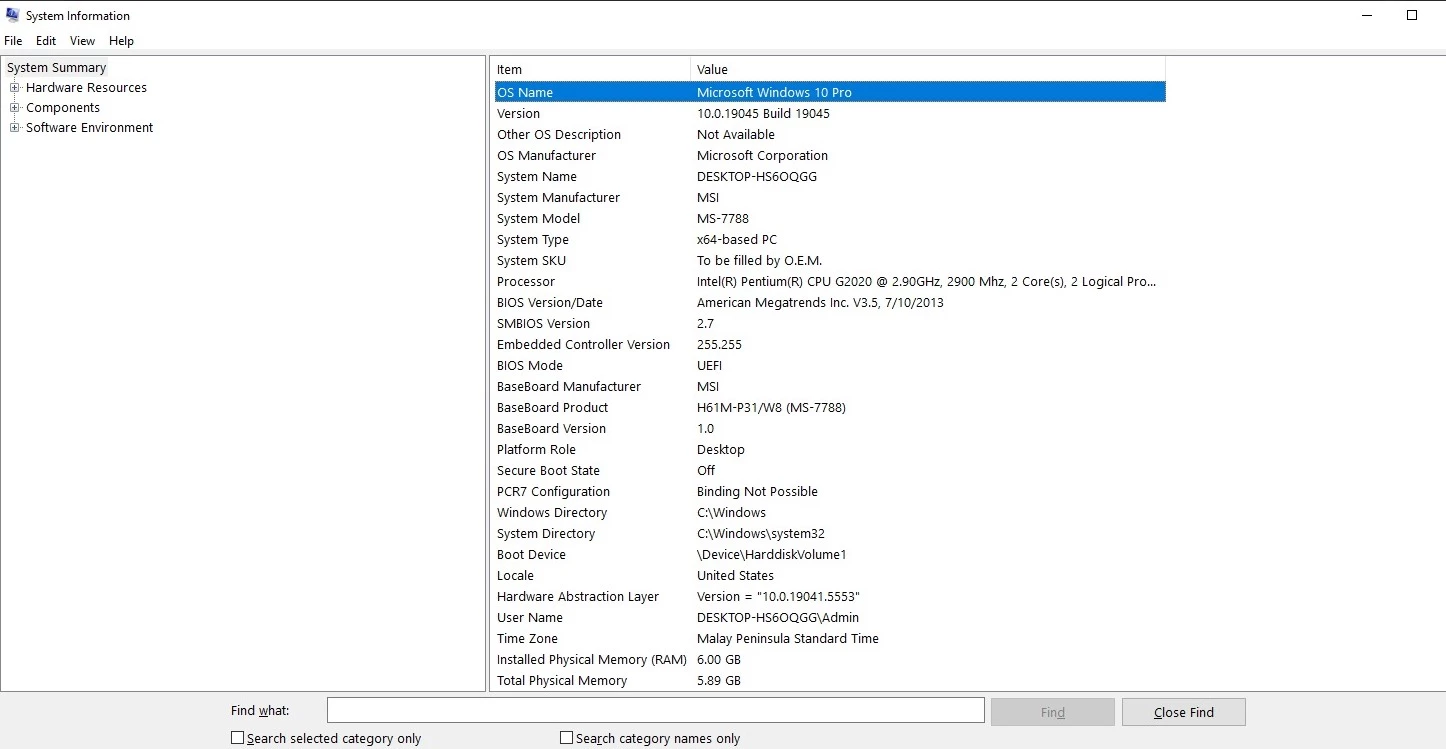Open the Edit menu
Viewport: 1446px width, 749px height.
coord(46,41)
